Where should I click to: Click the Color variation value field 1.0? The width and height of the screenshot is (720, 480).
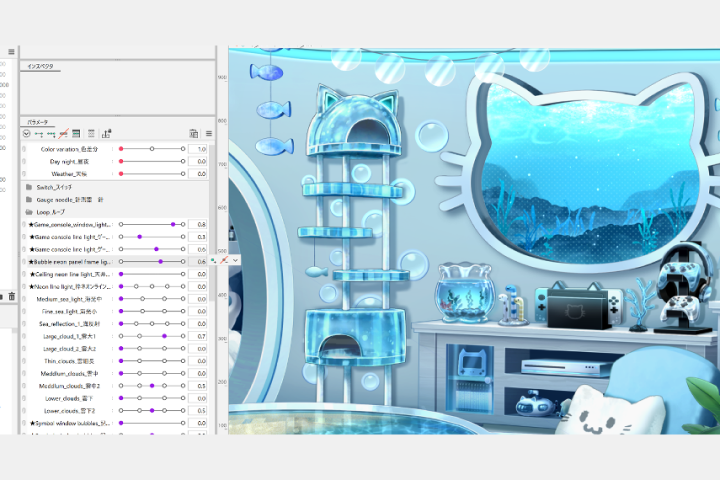pos(198,149)
